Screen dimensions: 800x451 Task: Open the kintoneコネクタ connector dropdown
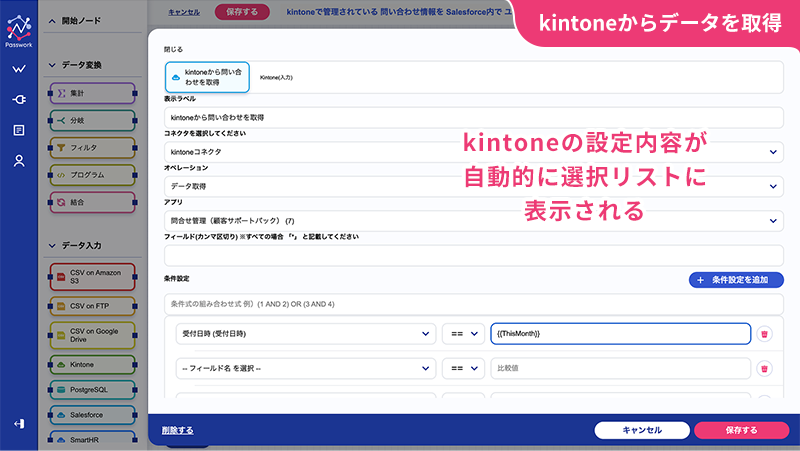[x=473, y=152]
